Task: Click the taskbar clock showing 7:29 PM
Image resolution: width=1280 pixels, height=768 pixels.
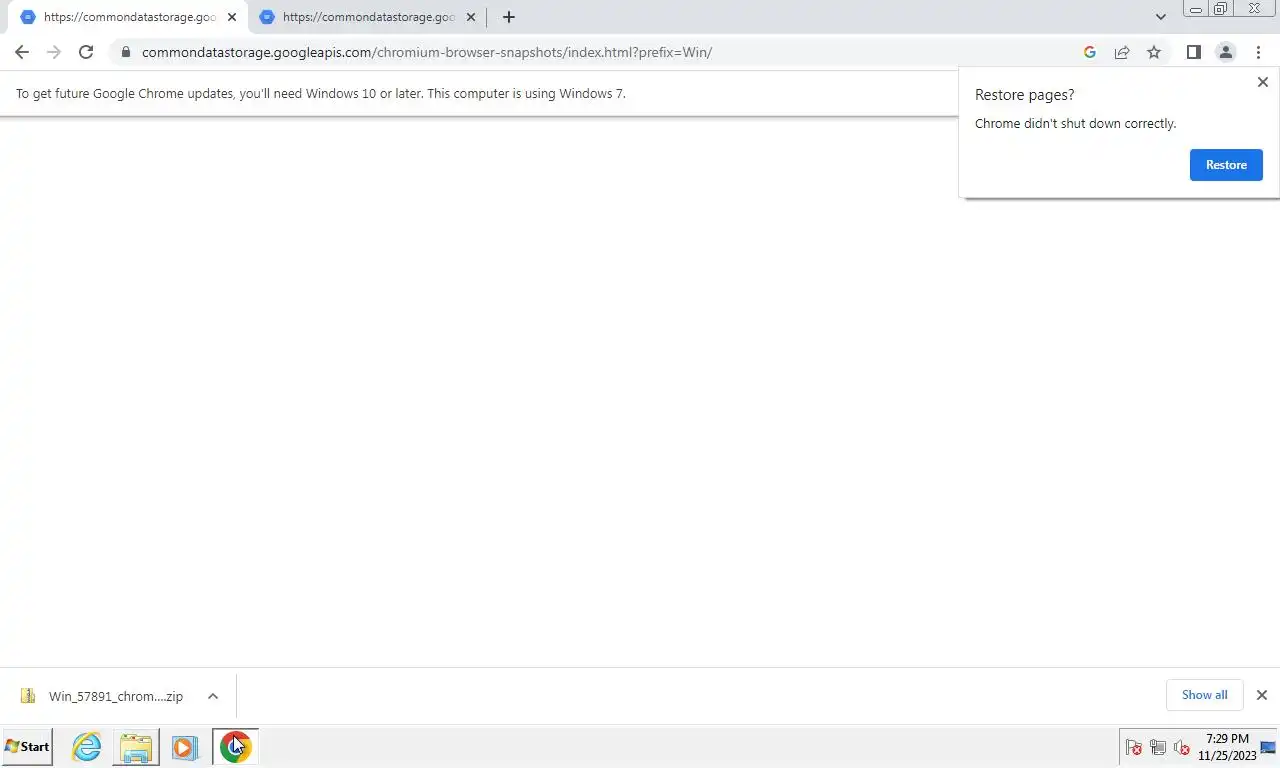Action: click(1227, 747)
